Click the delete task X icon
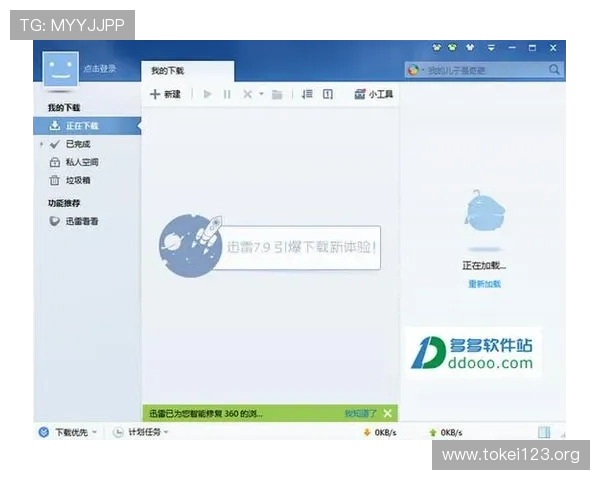This screenshot has width=600, height=480. click(x=247, y=94)
